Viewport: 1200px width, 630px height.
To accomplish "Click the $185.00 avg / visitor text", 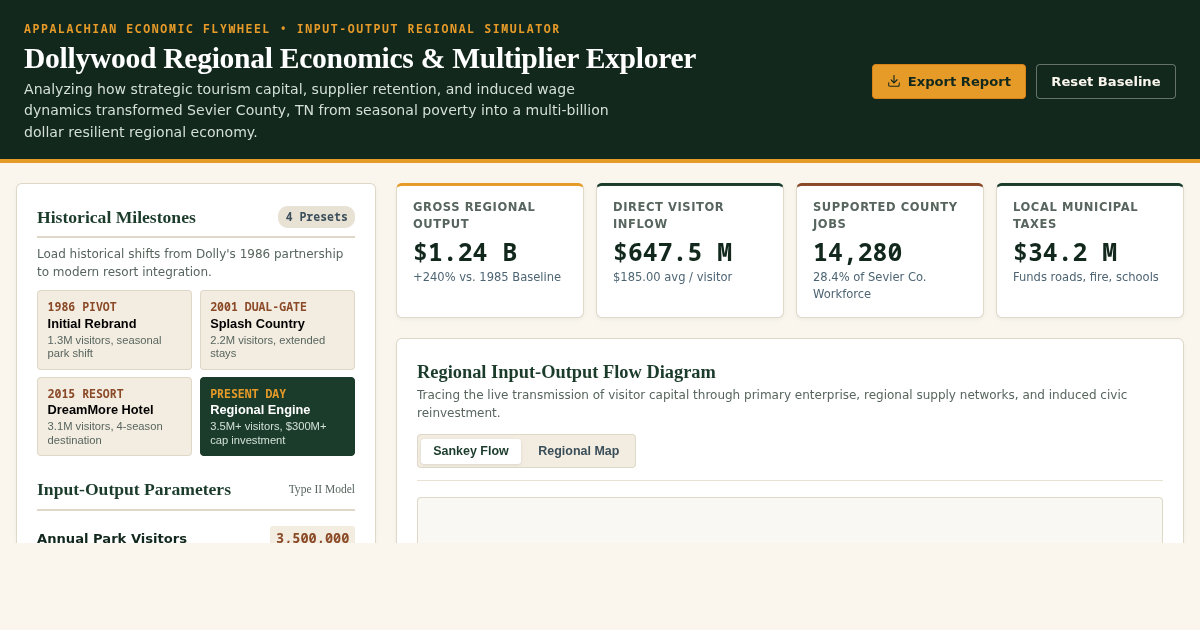I will click(672, 277).
